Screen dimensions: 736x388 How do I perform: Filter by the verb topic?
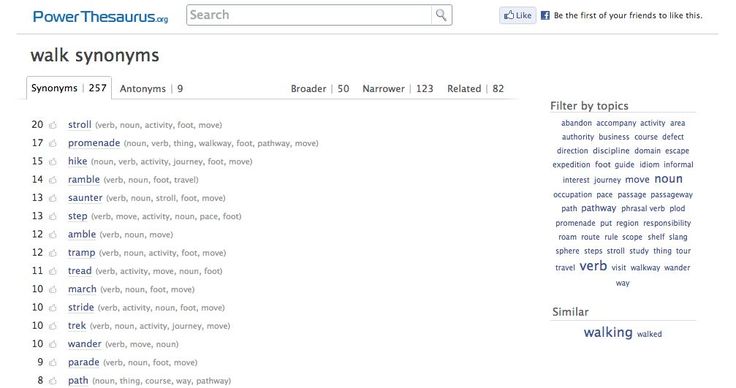click(593, 266)
